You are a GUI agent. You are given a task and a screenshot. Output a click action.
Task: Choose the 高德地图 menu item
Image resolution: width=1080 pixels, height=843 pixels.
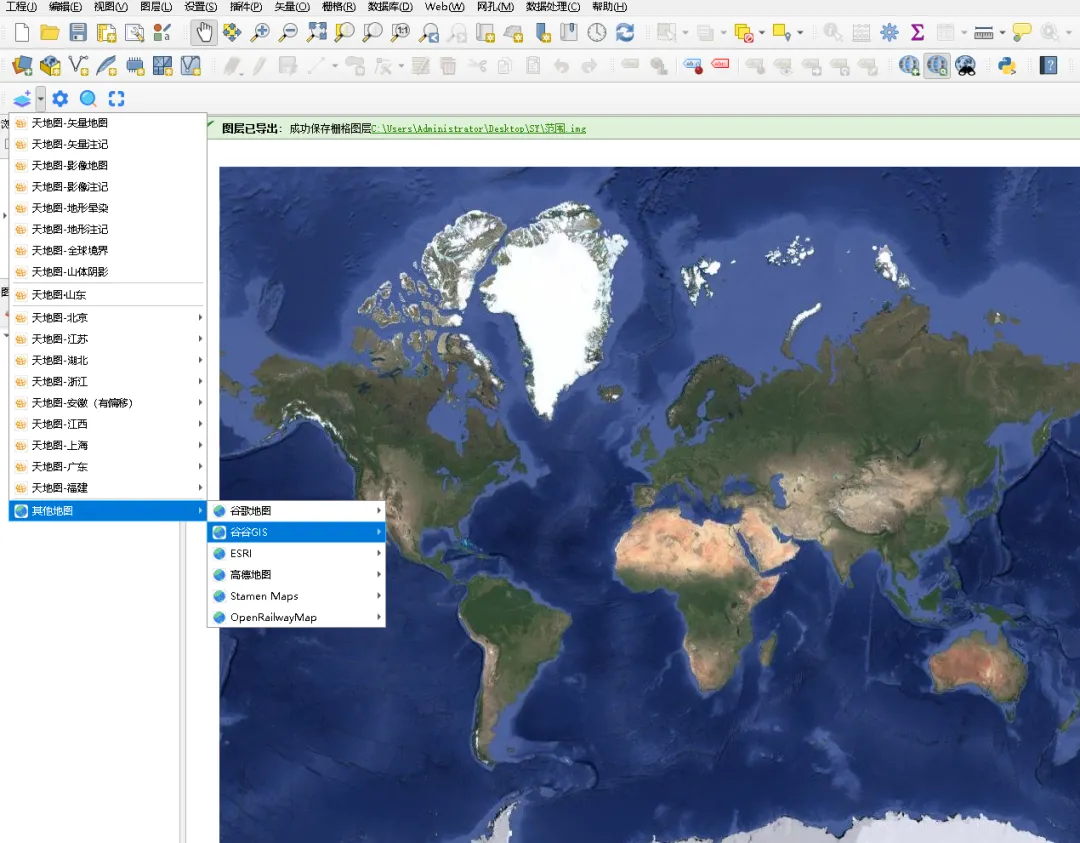[x=296, y=574]
